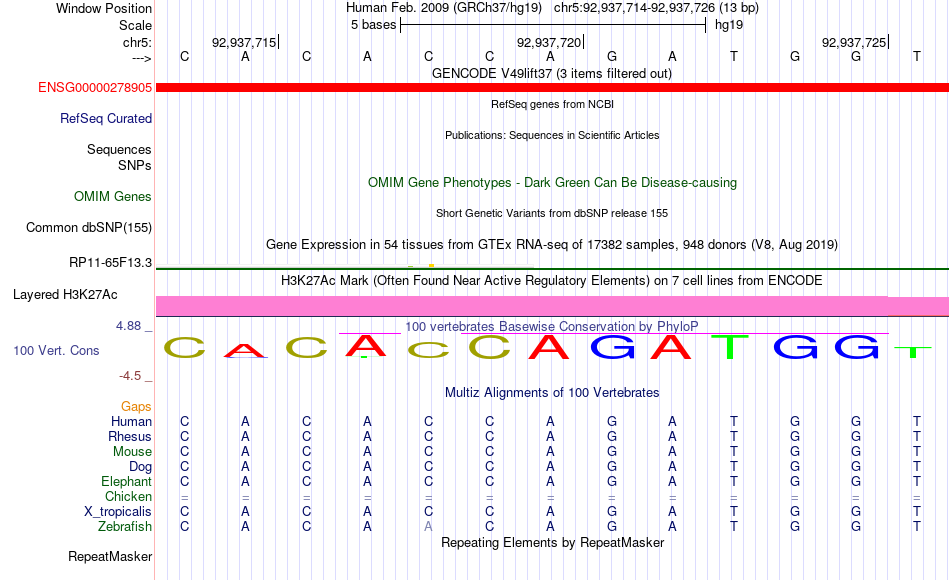This screenshot has height=580, width=950.
Task: Select the Chicken species row label
Action: tap(128, 496)
